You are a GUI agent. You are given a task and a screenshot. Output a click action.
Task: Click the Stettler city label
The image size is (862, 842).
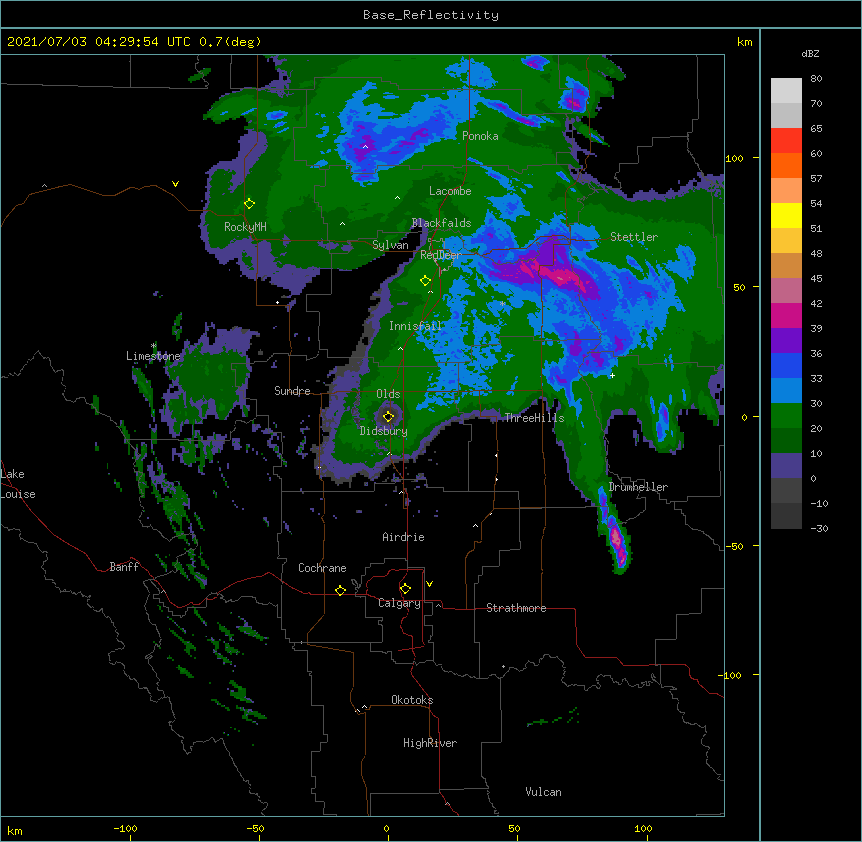pyautogui.click(x=634, y=237)
